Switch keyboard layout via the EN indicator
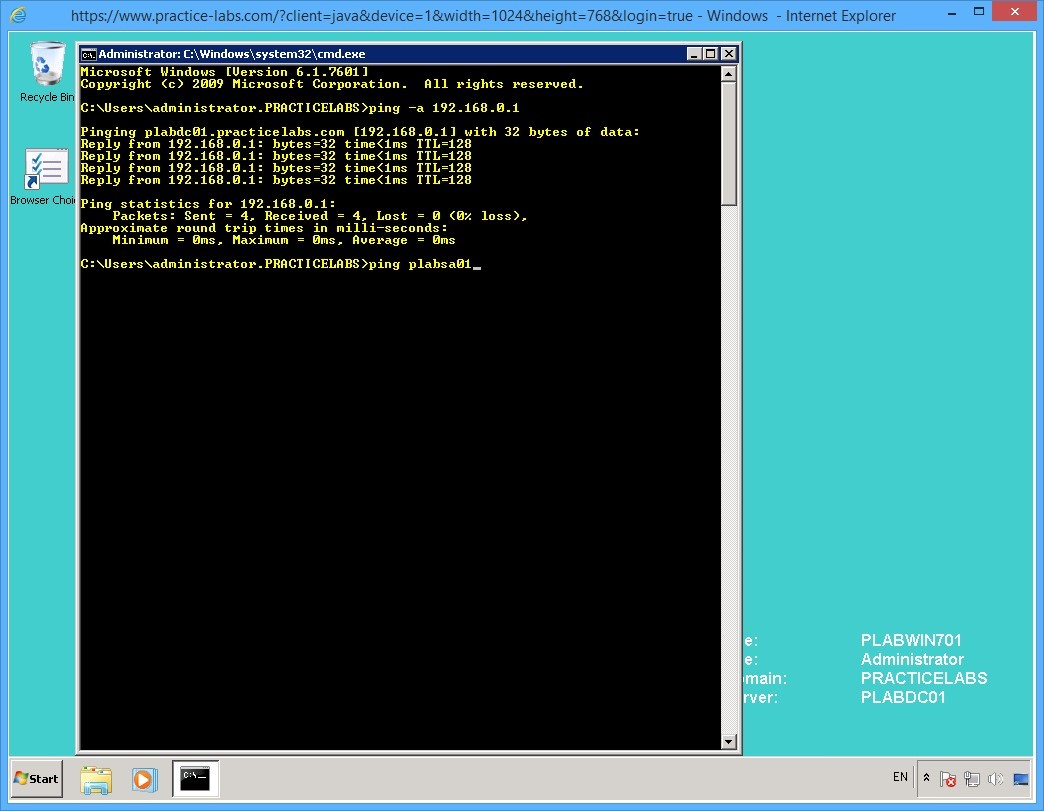 pyautogui.click(x=899, y=778)
